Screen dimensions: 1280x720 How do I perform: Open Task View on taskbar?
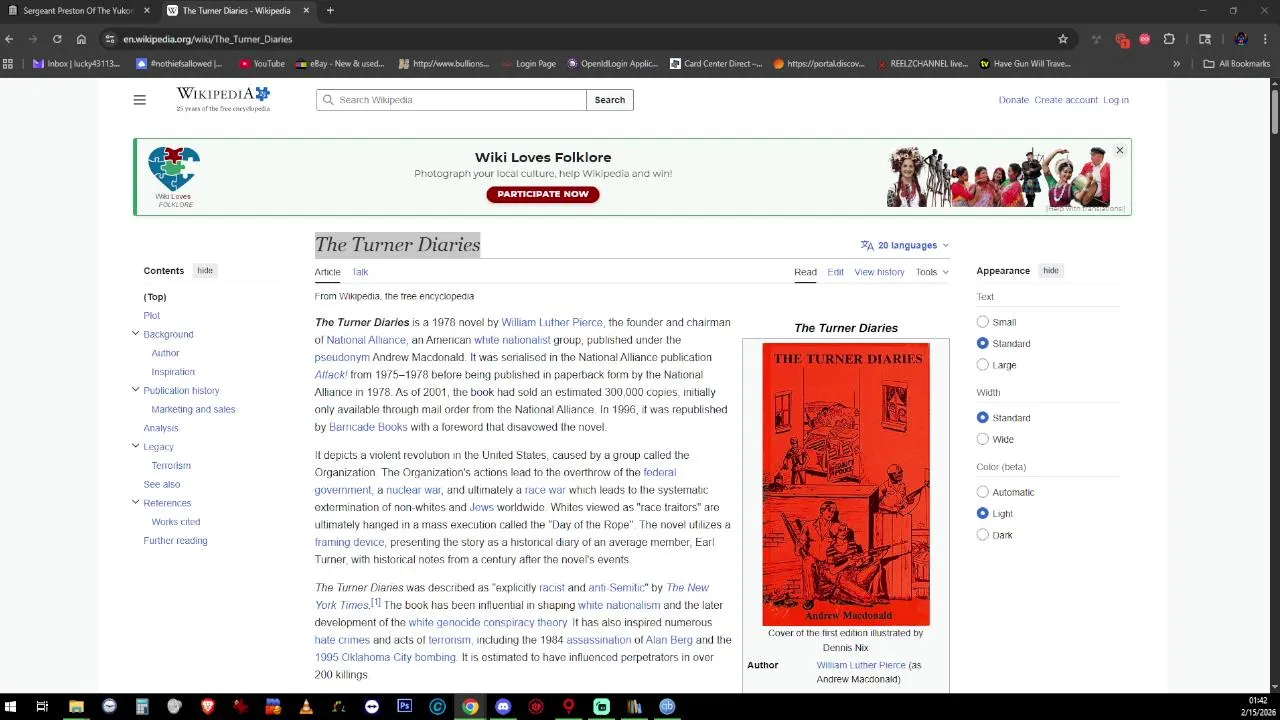pos(42,707)
